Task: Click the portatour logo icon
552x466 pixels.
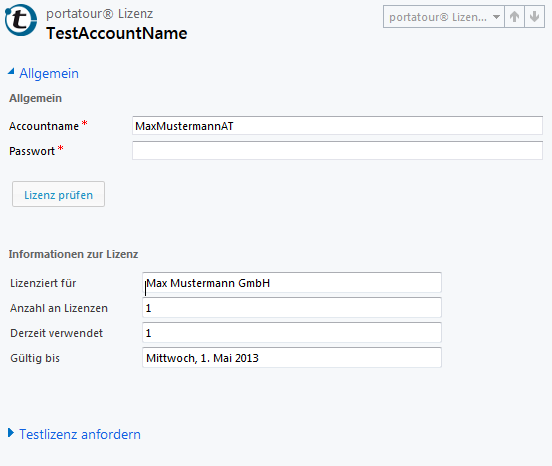Action: [x=20, y=20]
